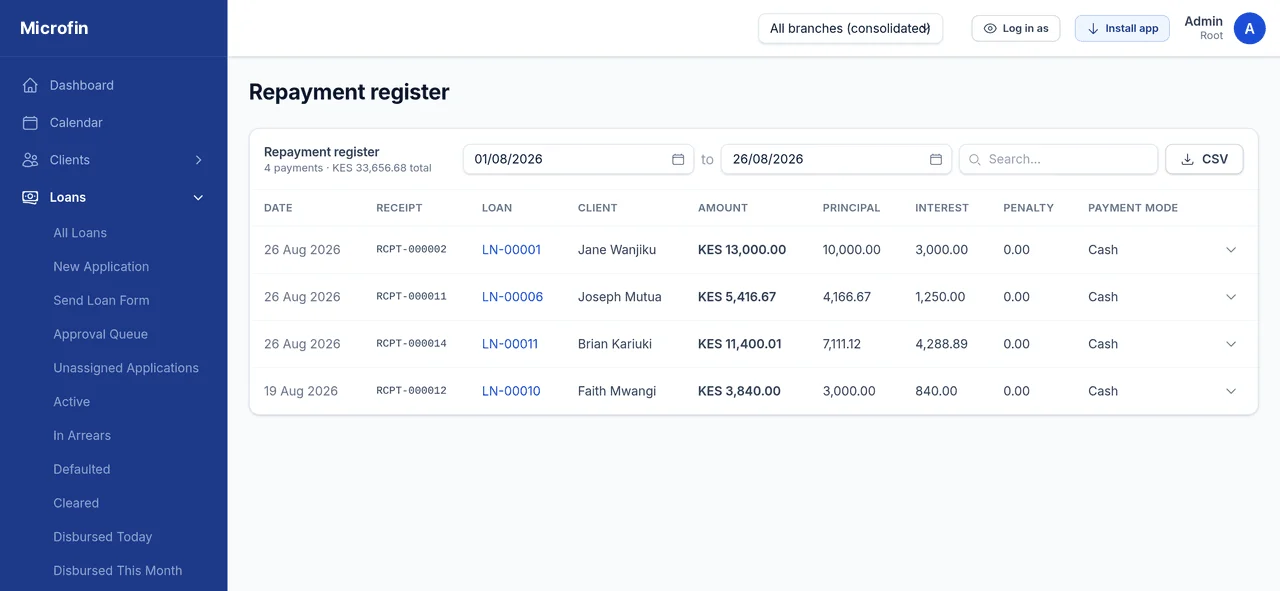The width and height of the screenshot is (1280, 591).
Task: Click amount KES 11,400.01
Action: (740, 344)
